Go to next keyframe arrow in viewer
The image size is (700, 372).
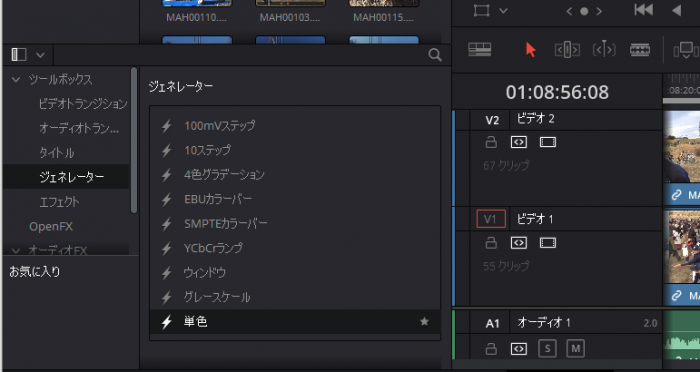pos(599,12)
